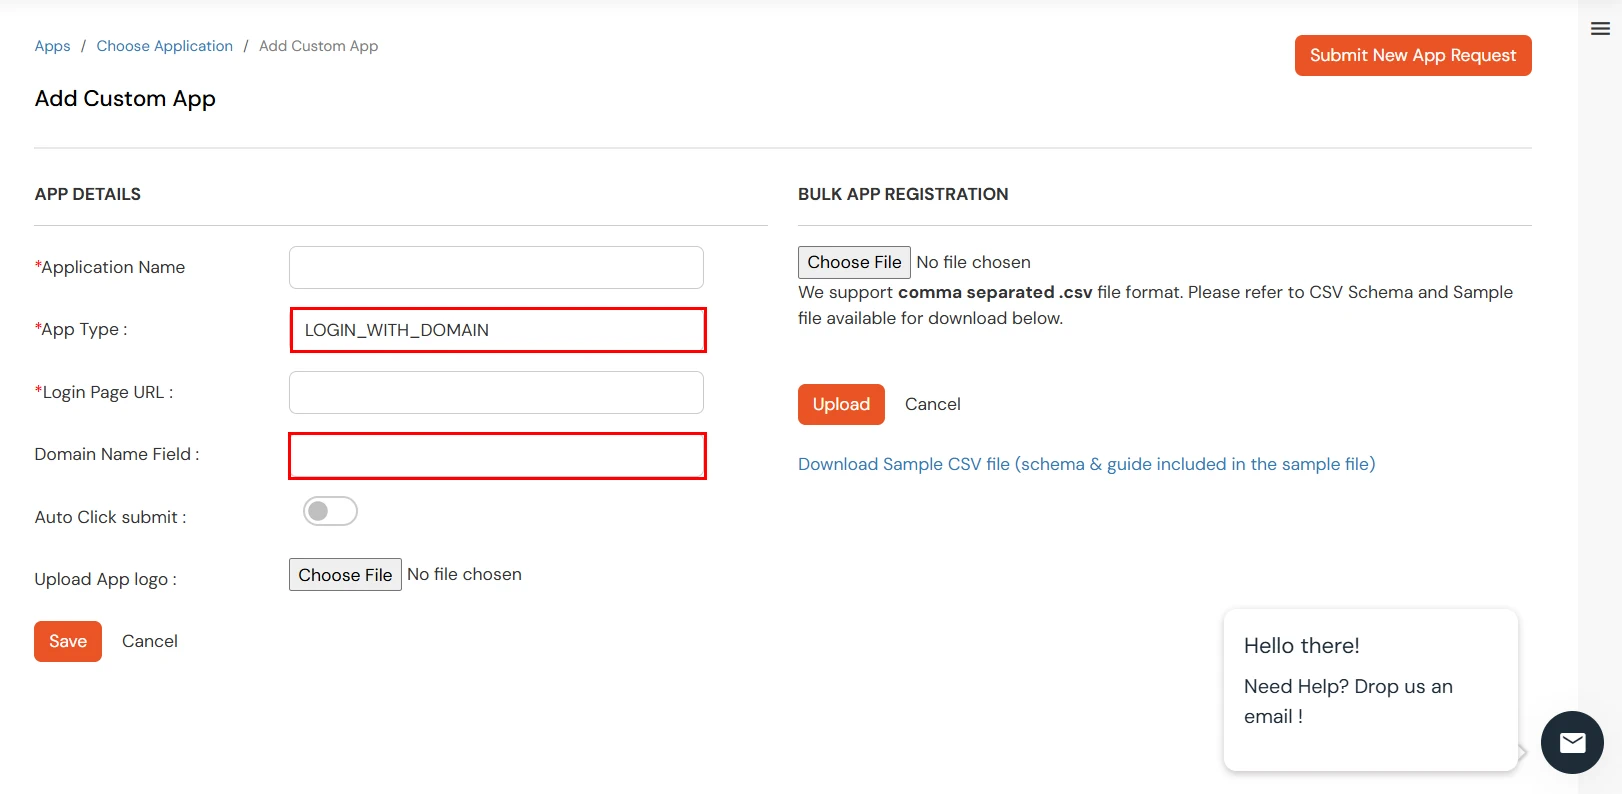Focus the Application Name input field
This screenshot has height=794, width=1622.
pos(496,267)
